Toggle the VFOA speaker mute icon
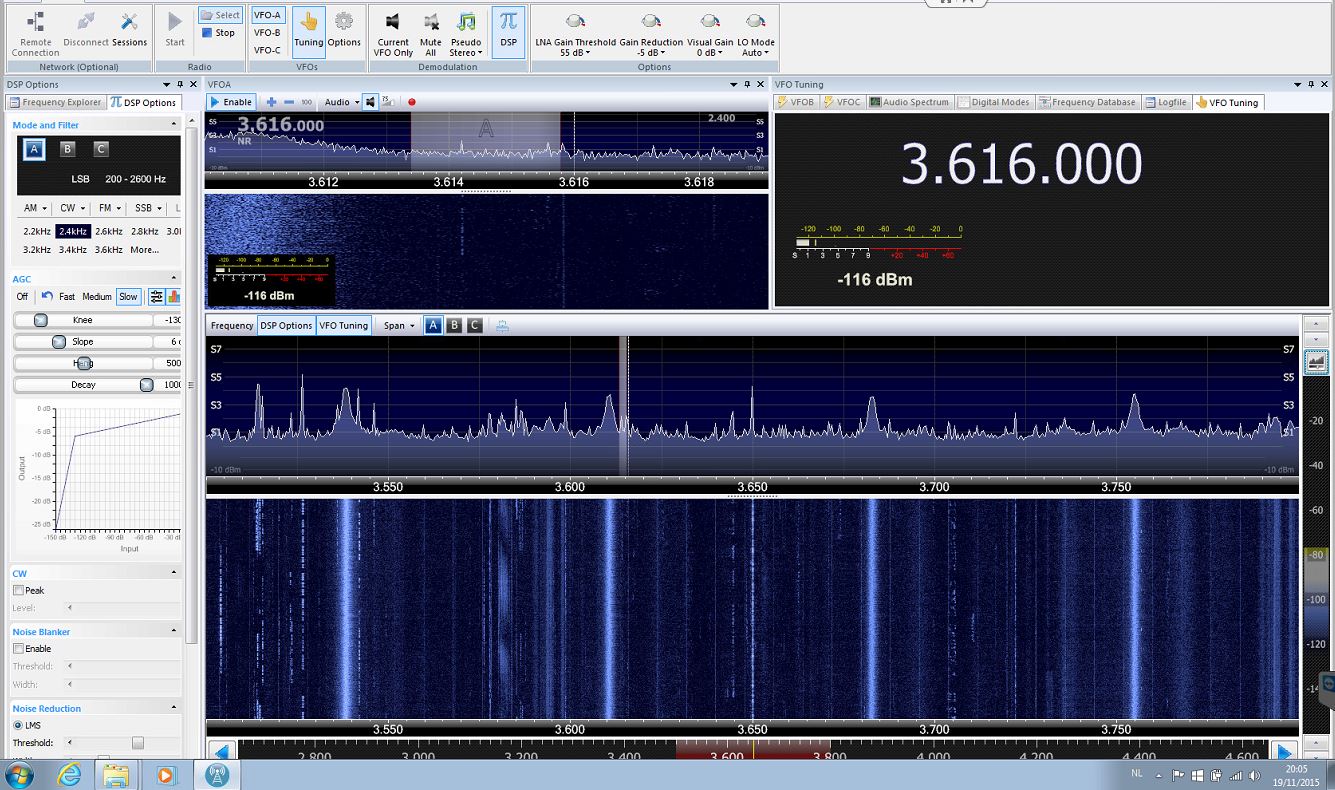 (x=370, y=102)
